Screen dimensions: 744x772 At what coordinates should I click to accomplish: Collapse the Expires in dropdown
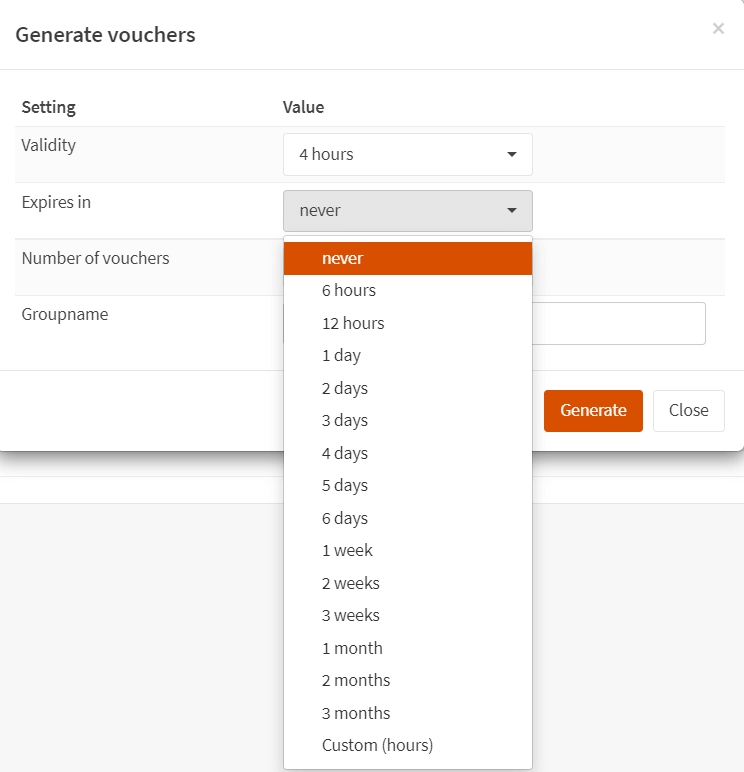tap(407, 211)
